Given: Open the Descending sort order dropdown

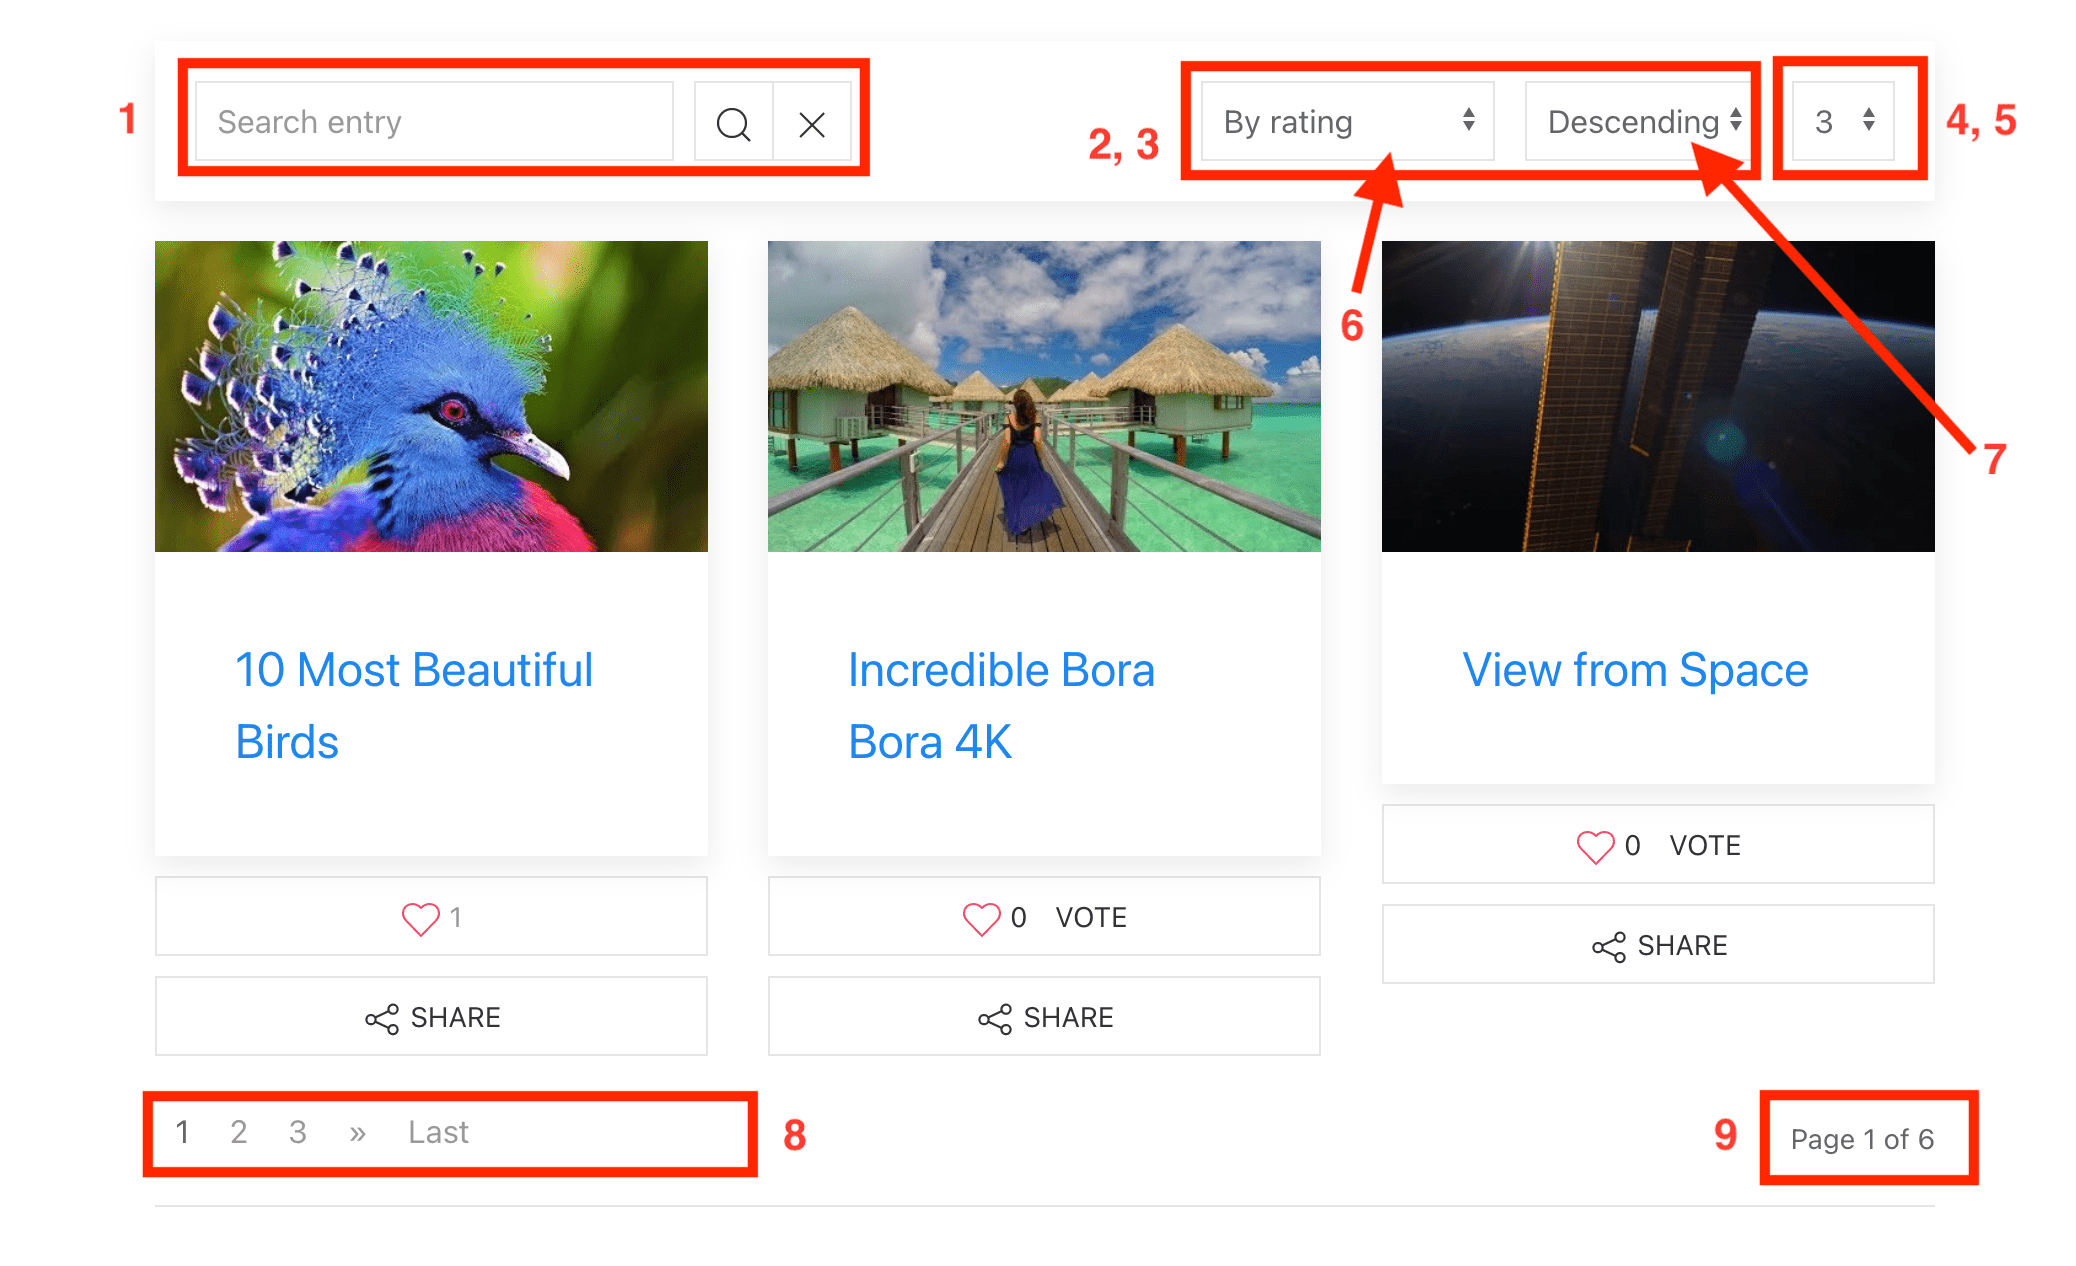Looking at the screenshot, I should coord(1638,122).
